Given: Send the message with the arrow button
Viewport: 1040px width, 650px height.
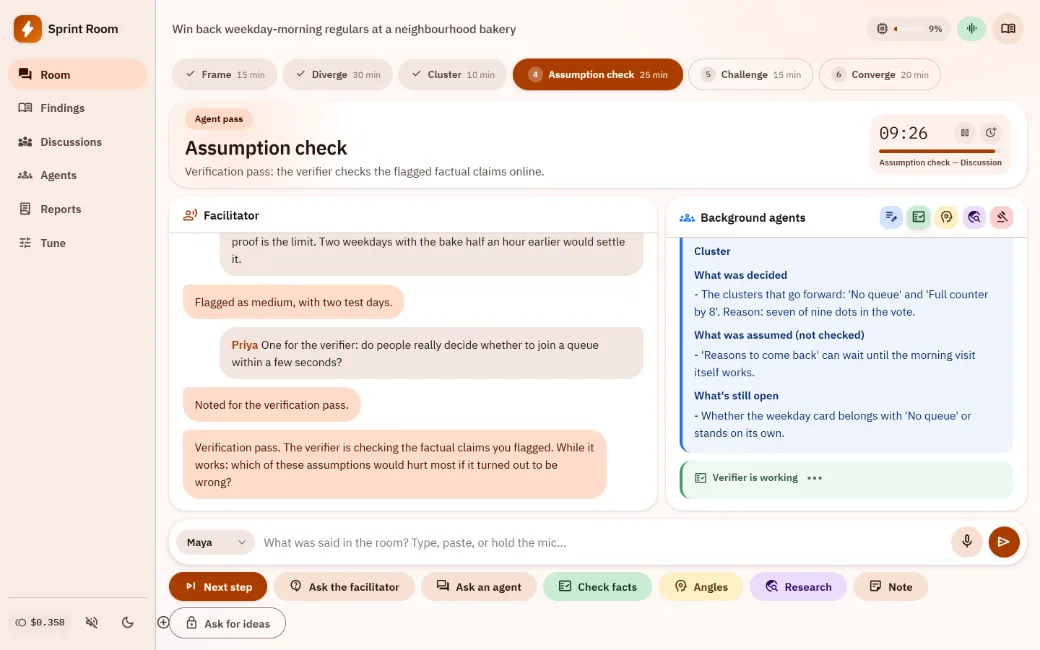Looking at the screenshot, I should [1004, 542].
